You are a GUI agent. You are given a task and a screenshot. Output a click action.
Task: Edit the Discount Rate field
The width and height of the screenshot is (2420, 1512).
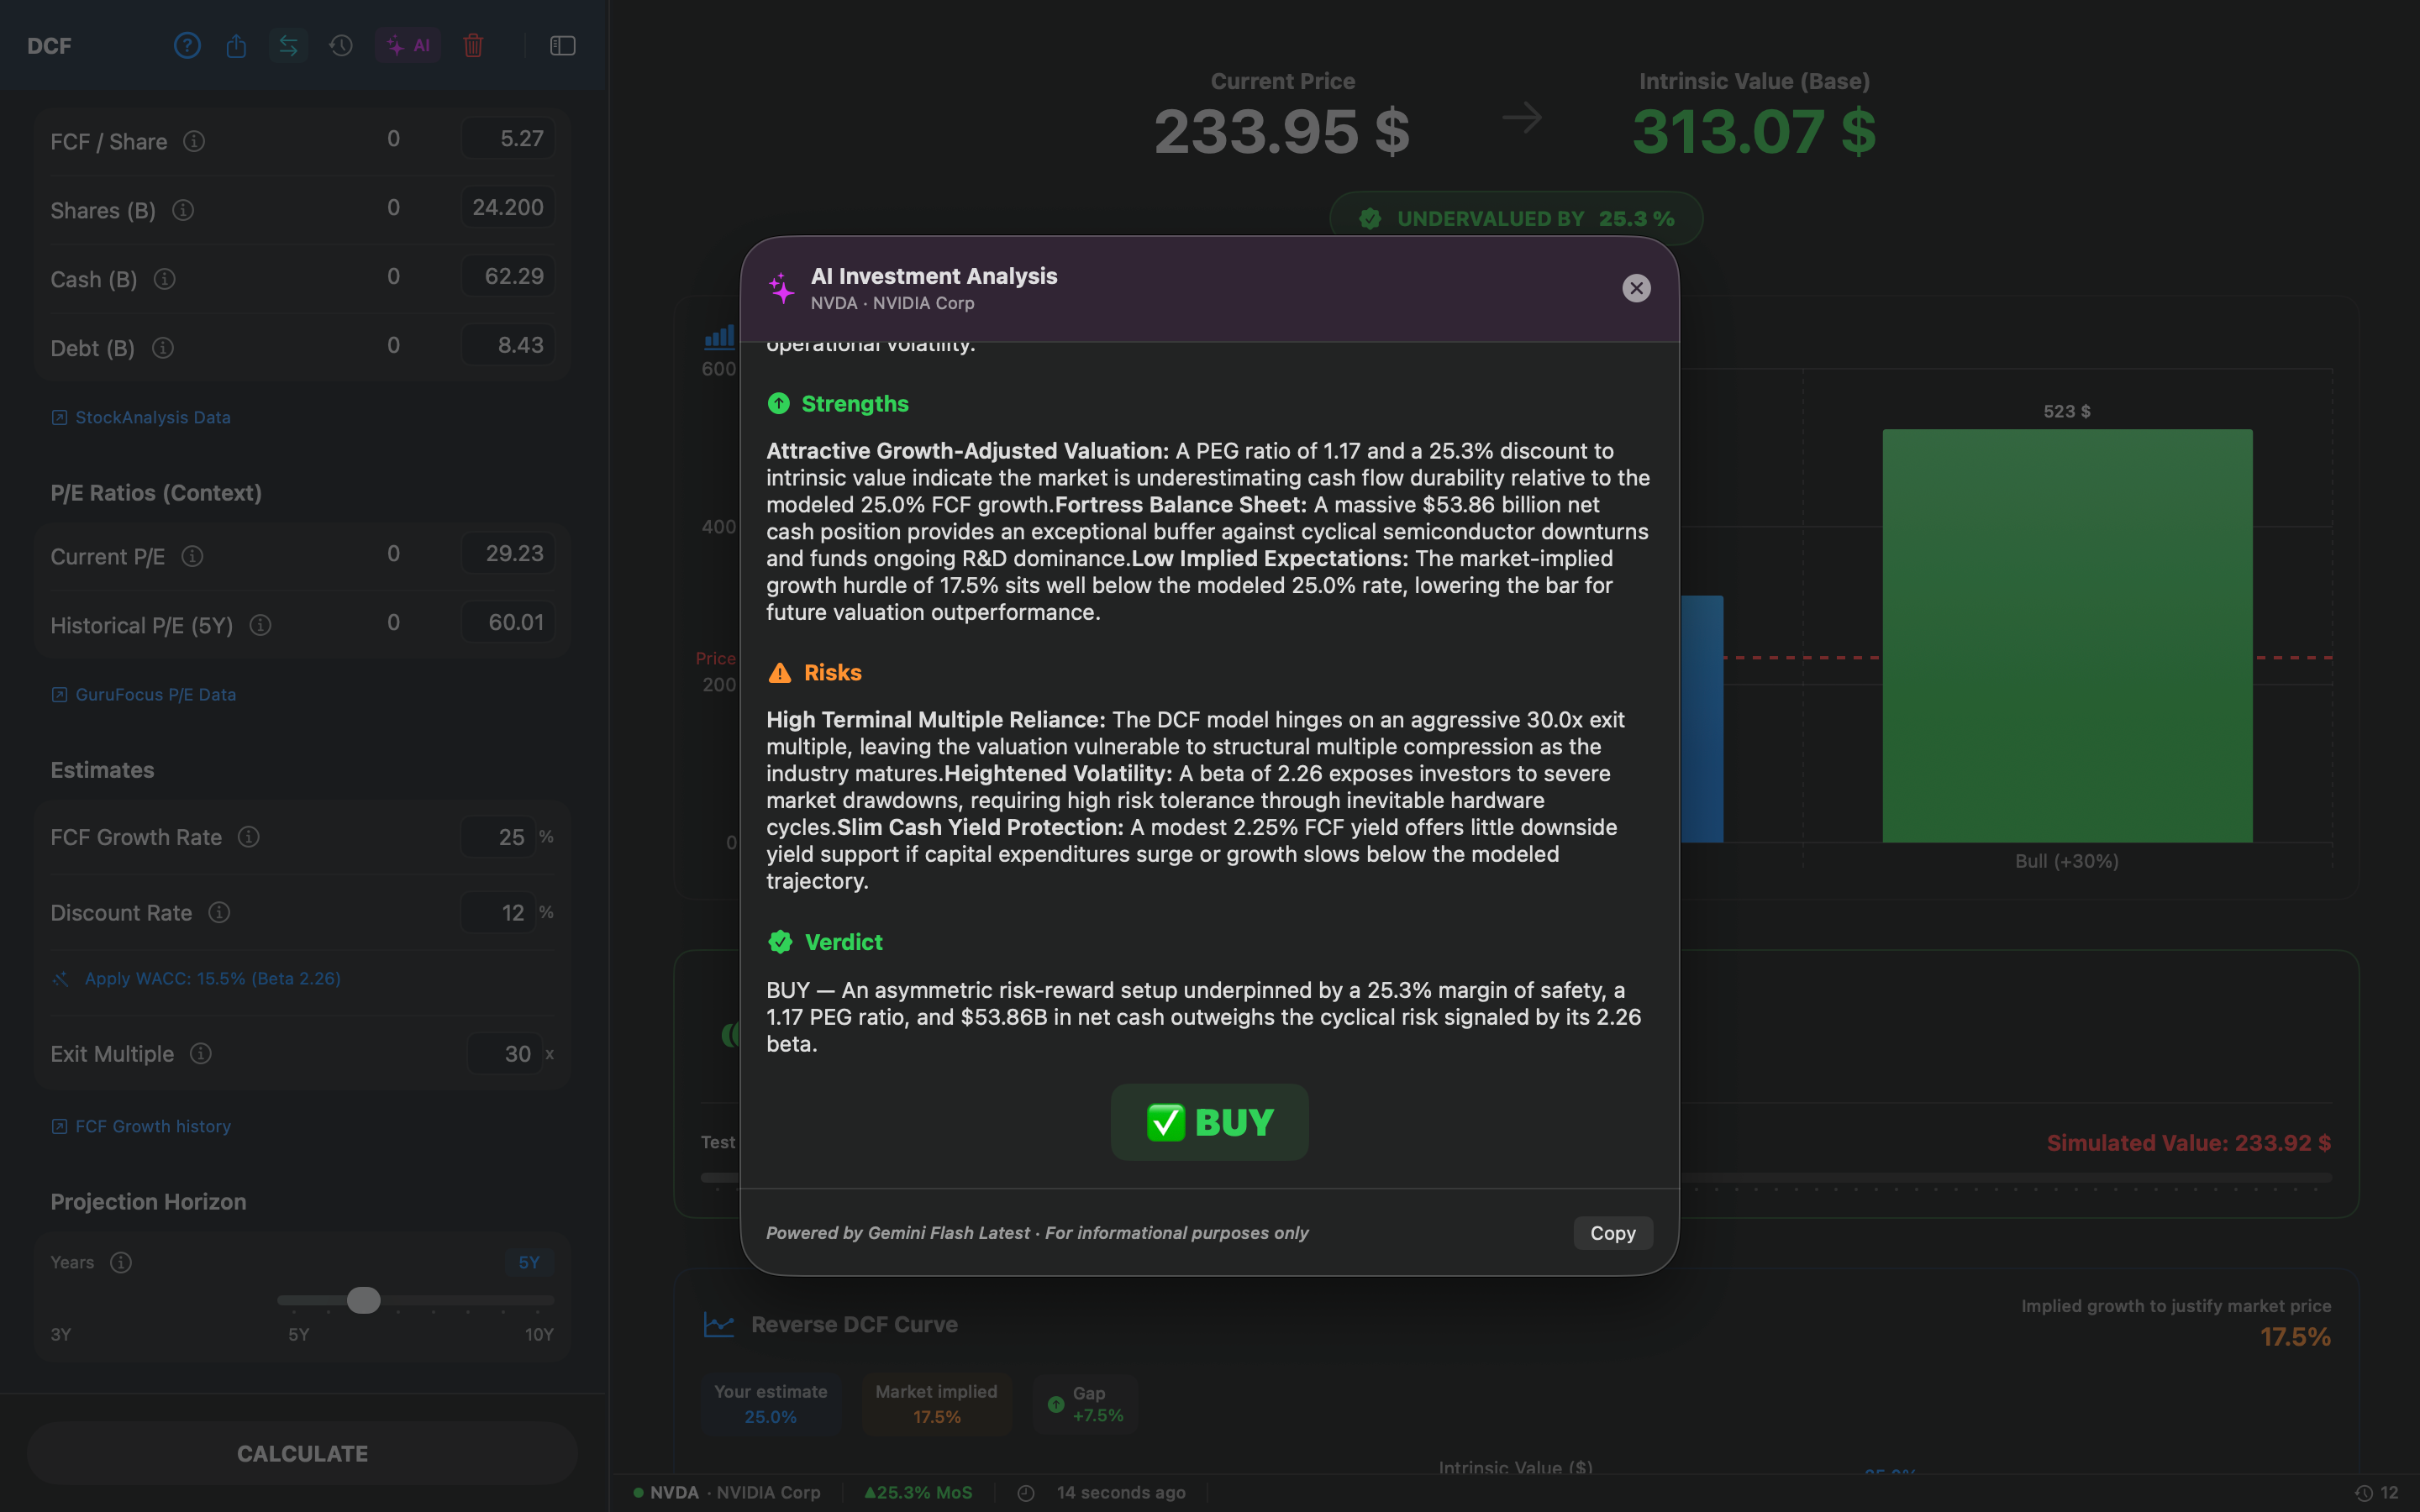click(497, 913)
